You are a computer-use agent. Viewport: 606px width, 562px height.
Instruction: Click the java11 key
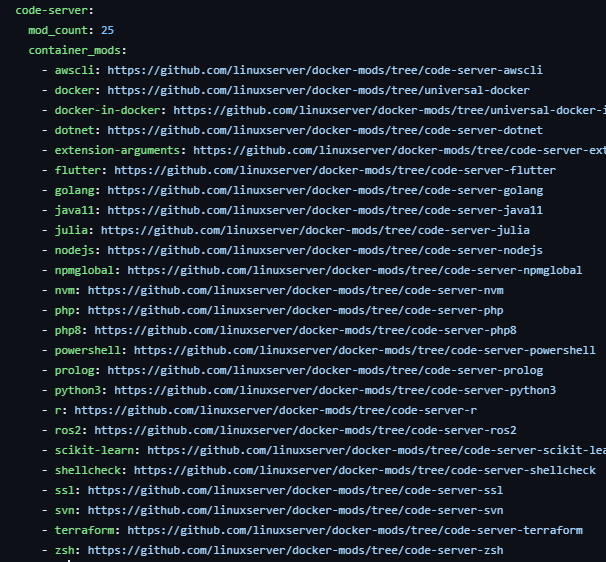(75, 211)
